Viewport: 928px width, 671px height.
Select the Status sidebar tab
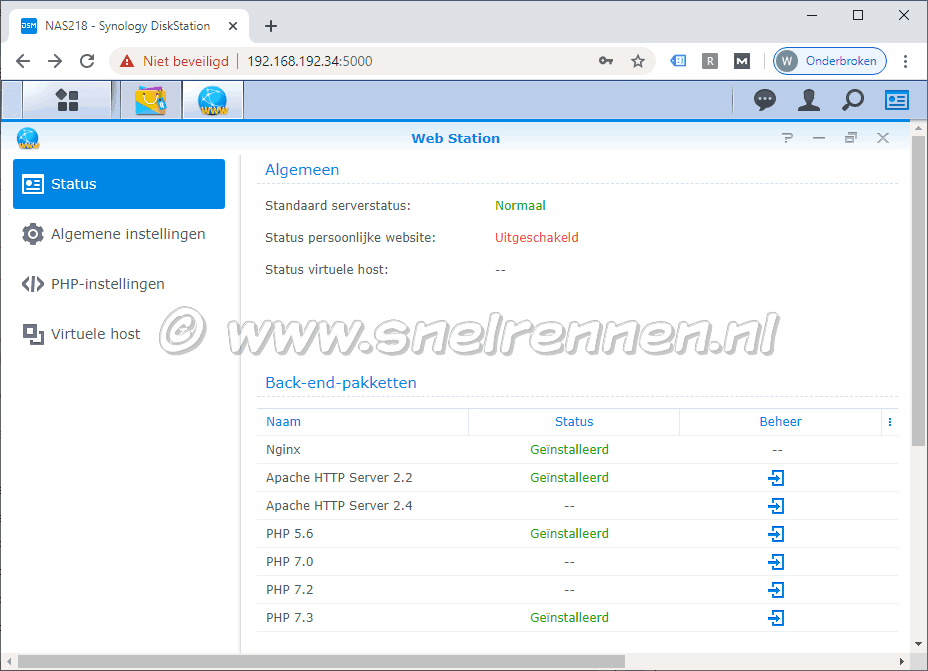click(x=119, y=184)
